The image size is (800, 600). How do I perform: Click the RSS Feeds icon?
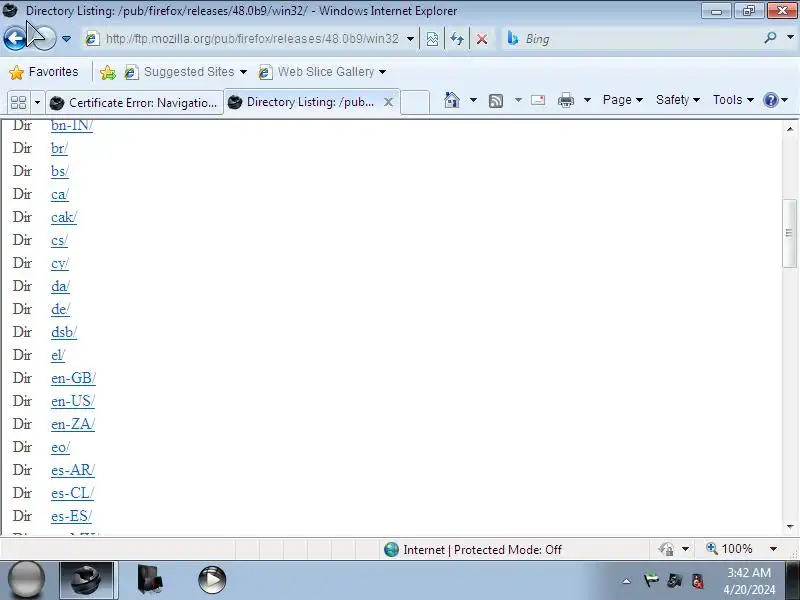click(496, 101)
